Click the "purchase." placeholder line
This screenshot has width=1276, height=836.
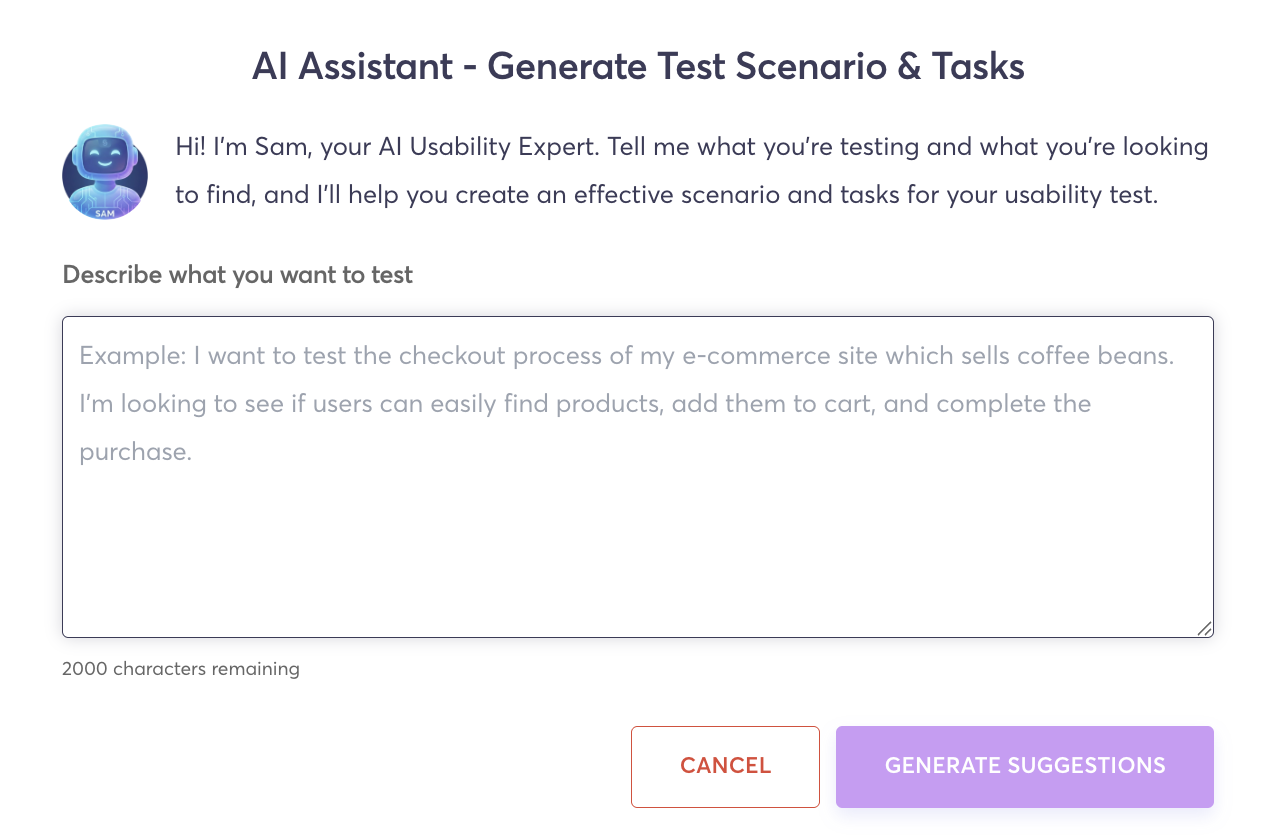(135, 451)
